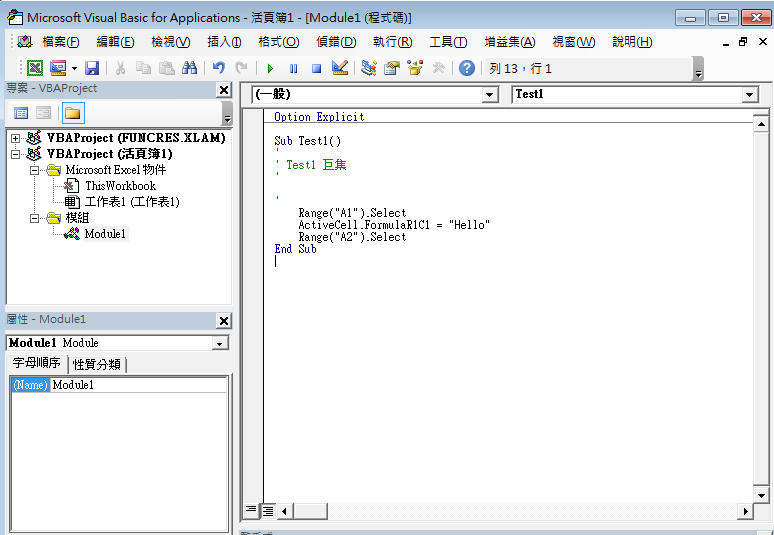Collapse the 模組 folder in the tree
This screenshot has height=535, width=774.
(34, 218)
